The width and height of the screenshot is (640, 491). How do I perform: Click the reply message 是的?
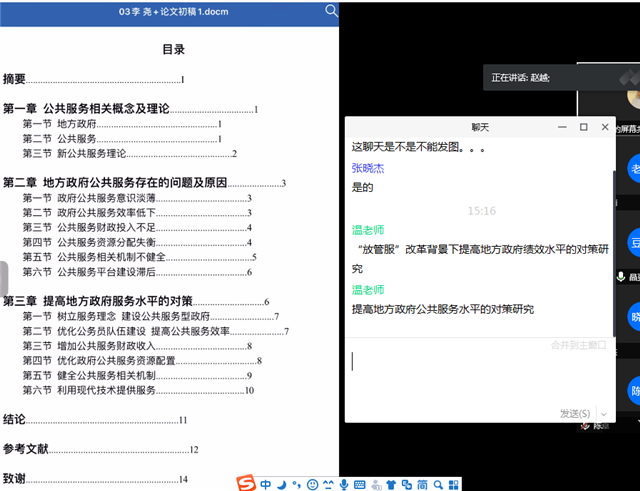click(x=362, y=187)
